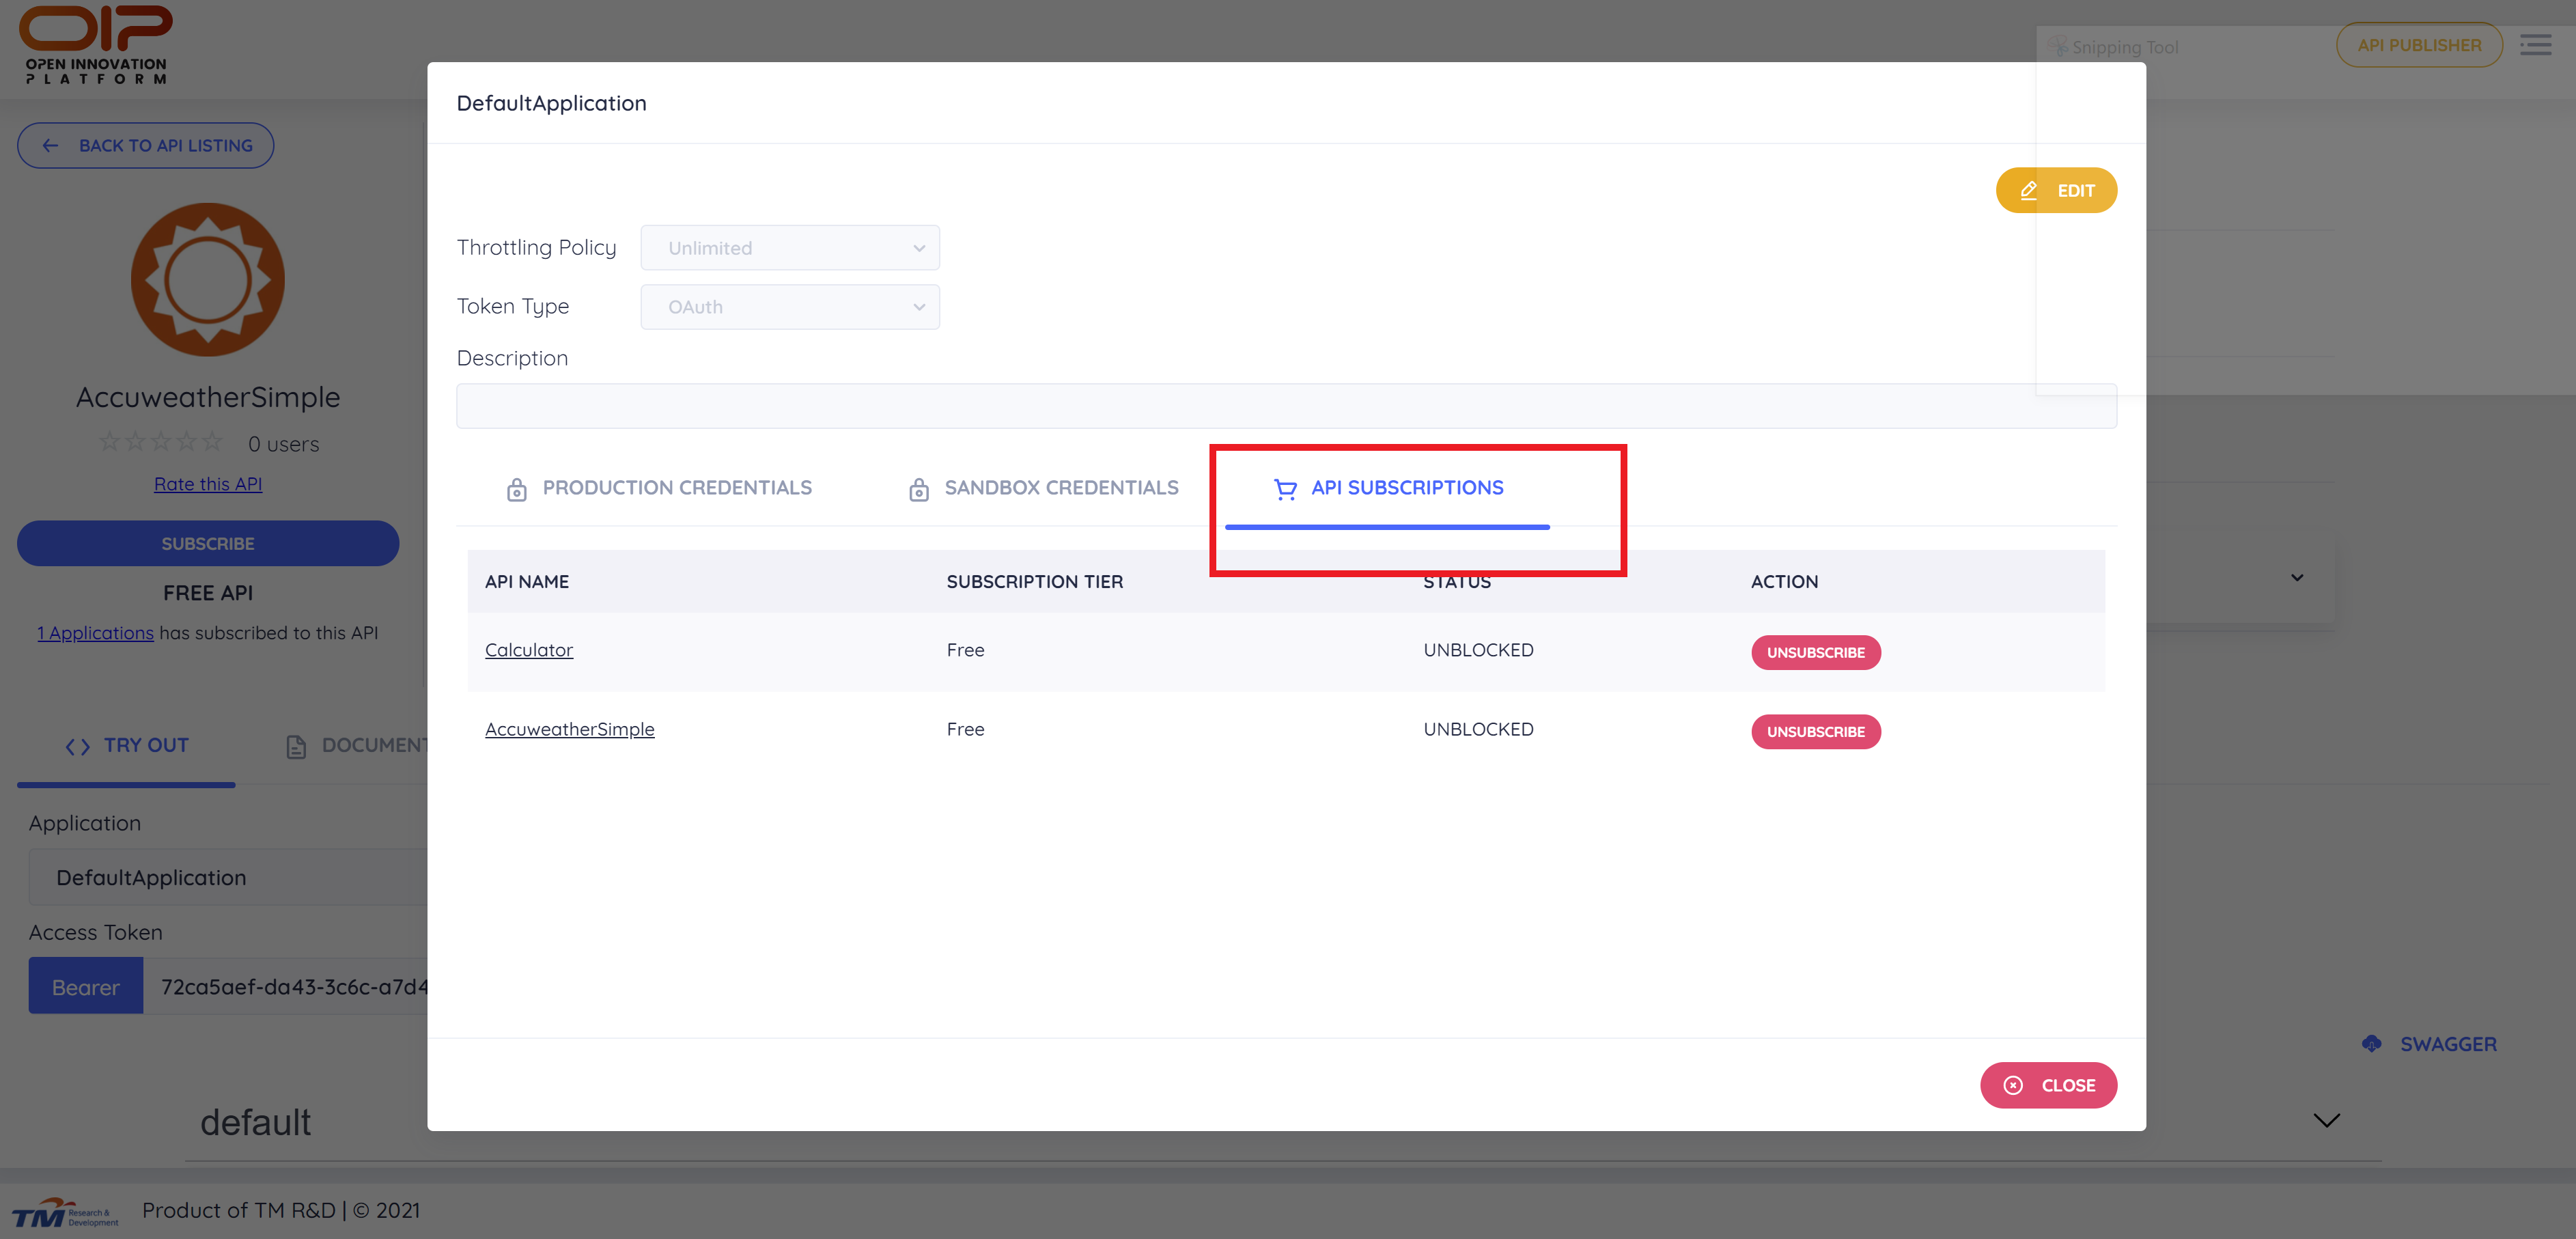Select the Try Out tab
This screenshot has width=2576, height=1239.
click(x=126, y=746)
